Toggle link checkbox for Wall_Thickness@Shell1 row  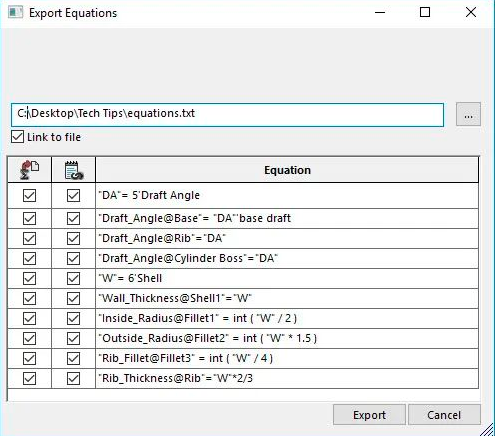(x=73, y=299)
